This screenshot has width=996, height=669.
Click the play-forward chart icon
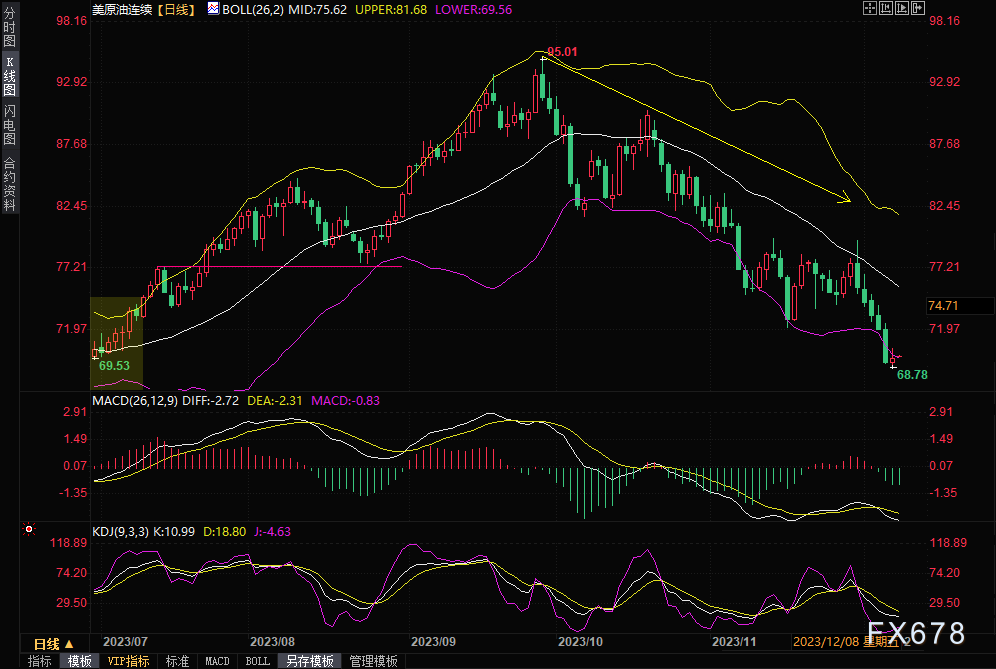tap(903, 8)
